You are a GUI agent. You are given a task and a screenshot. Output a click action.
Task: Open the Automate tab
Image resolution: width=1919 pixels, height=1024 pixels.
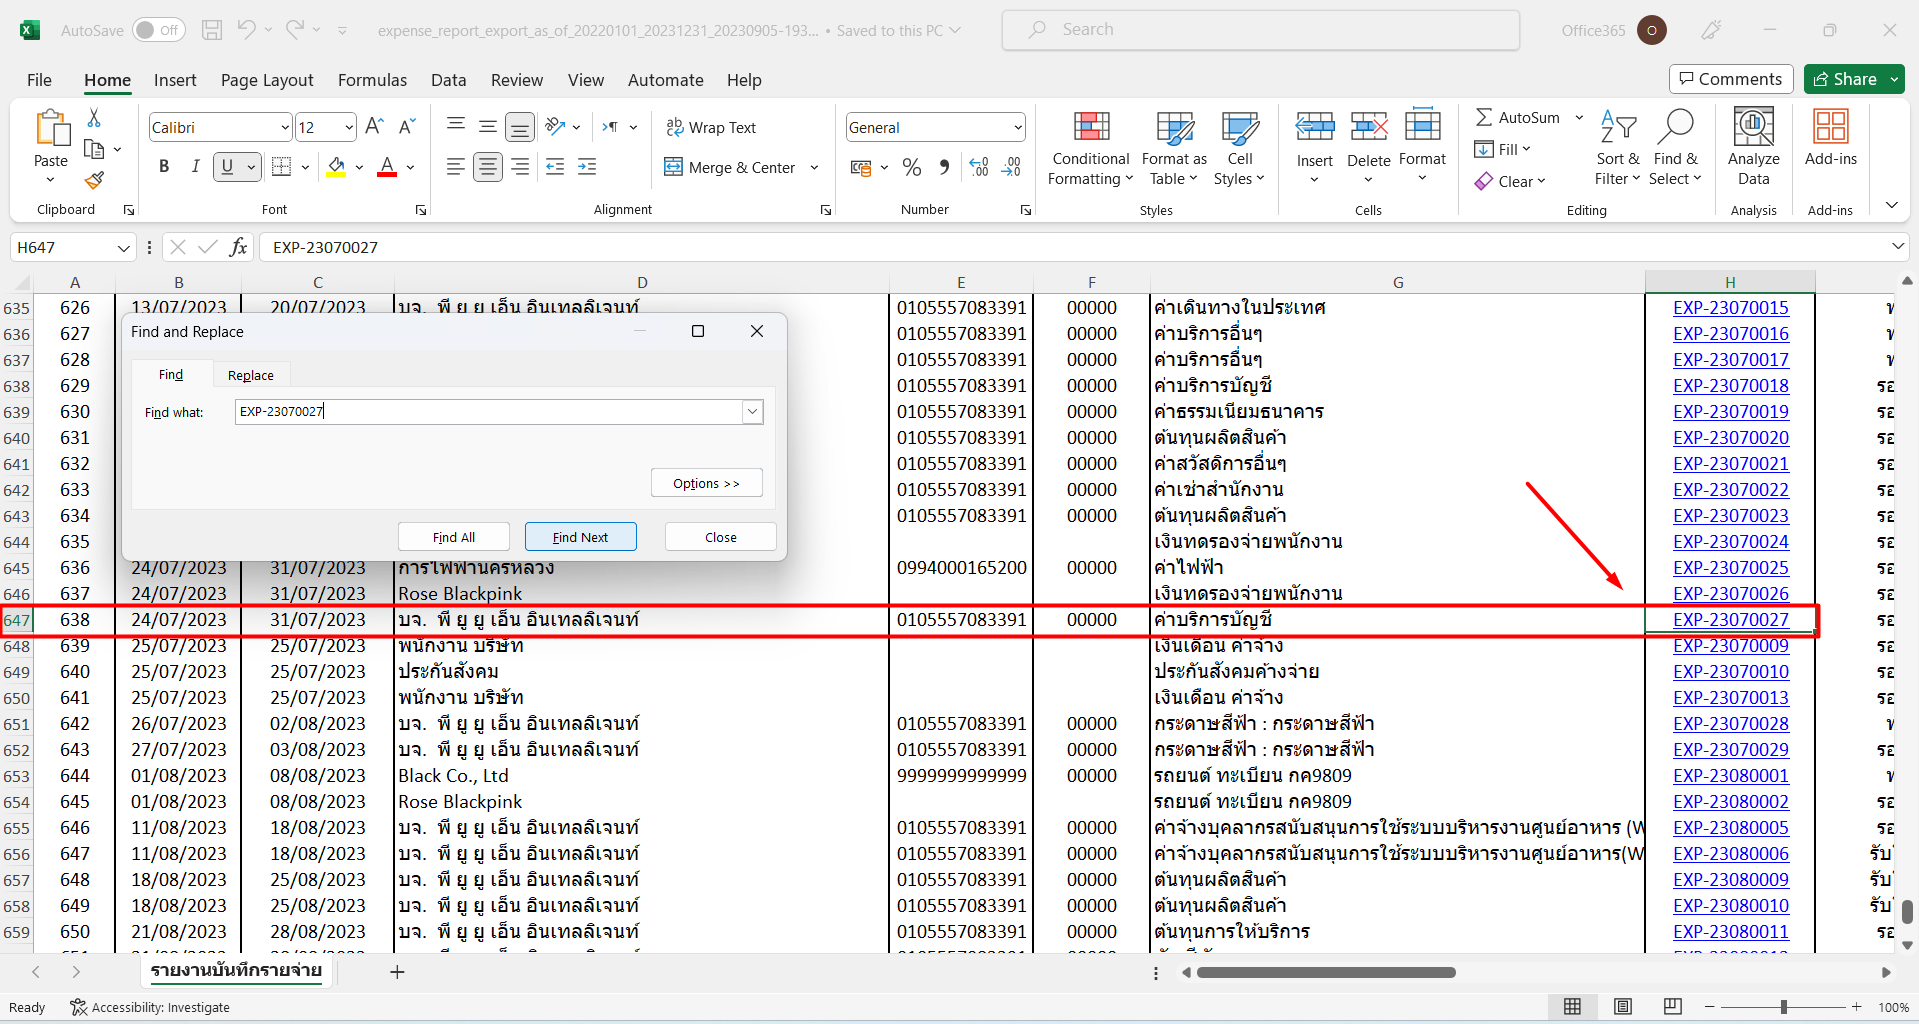(665, 80)
